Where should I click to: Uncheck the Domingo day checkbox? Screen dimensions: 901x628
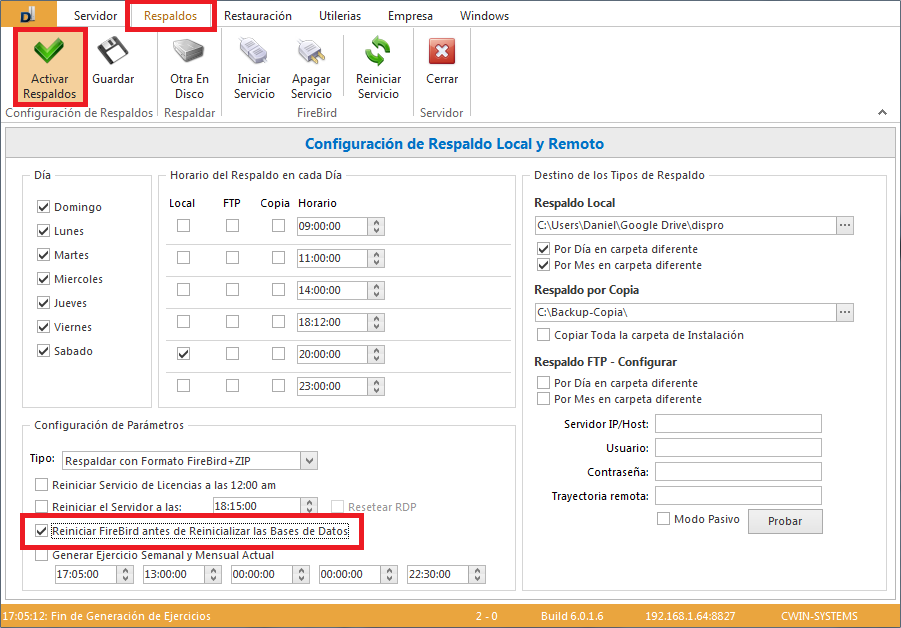43,207
